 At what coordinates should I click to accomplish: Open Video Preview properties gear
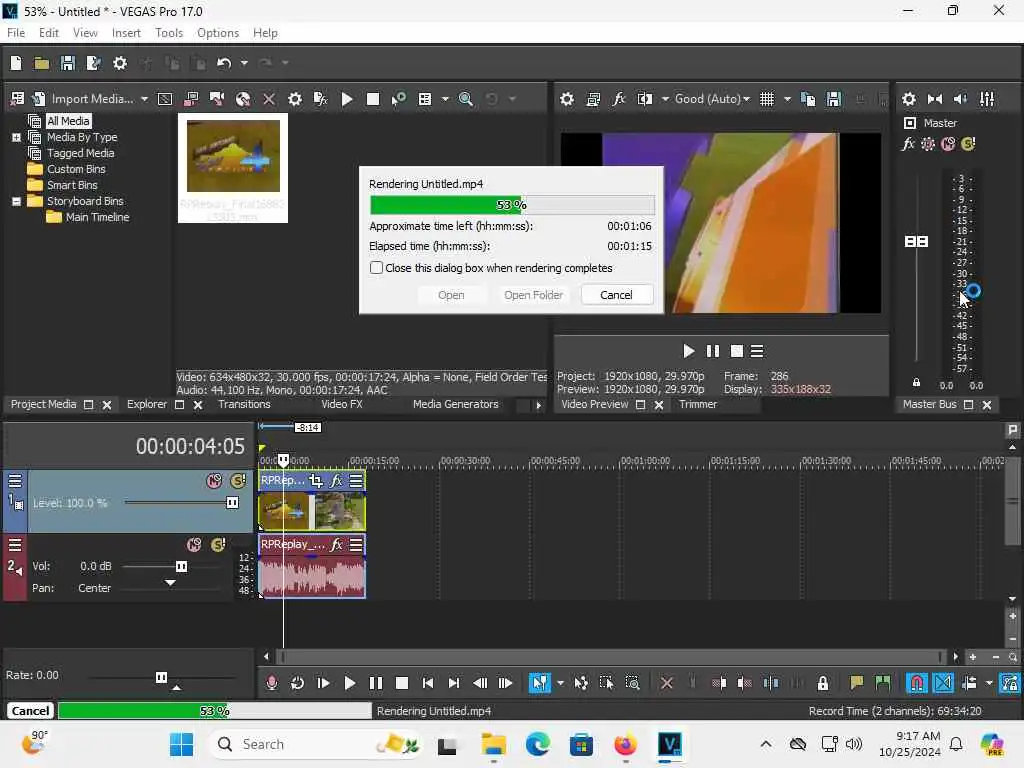[x=567, y=99]
